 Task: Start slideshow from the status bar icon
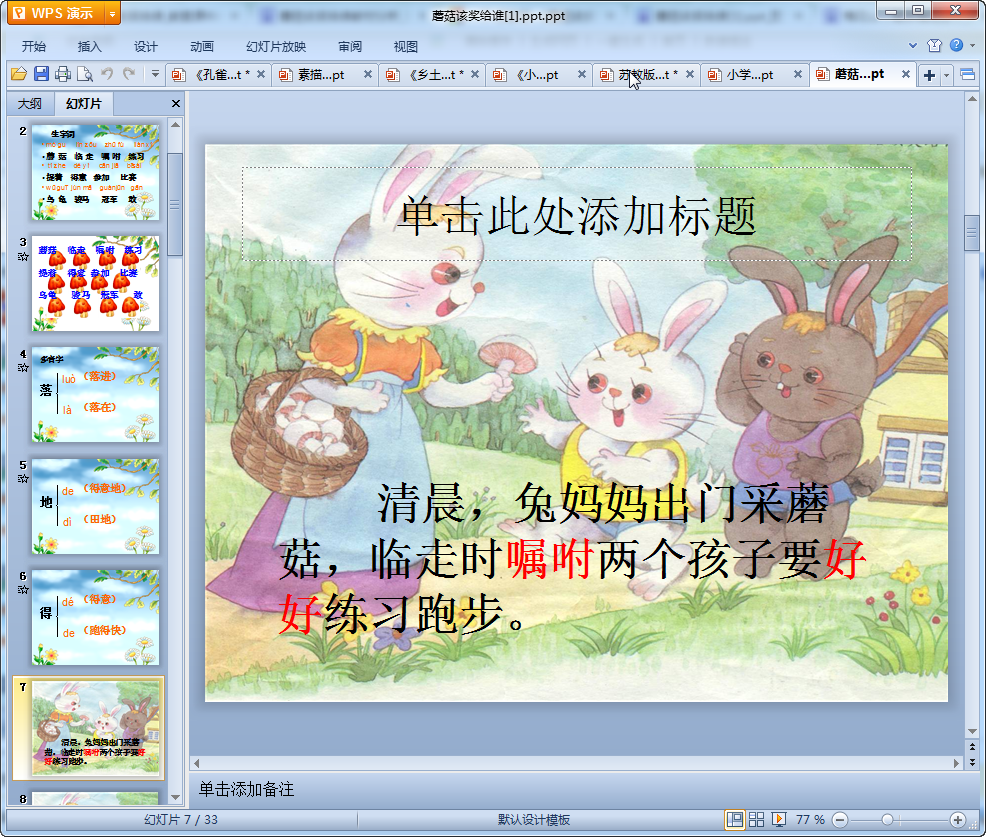[x=778, y=819]
